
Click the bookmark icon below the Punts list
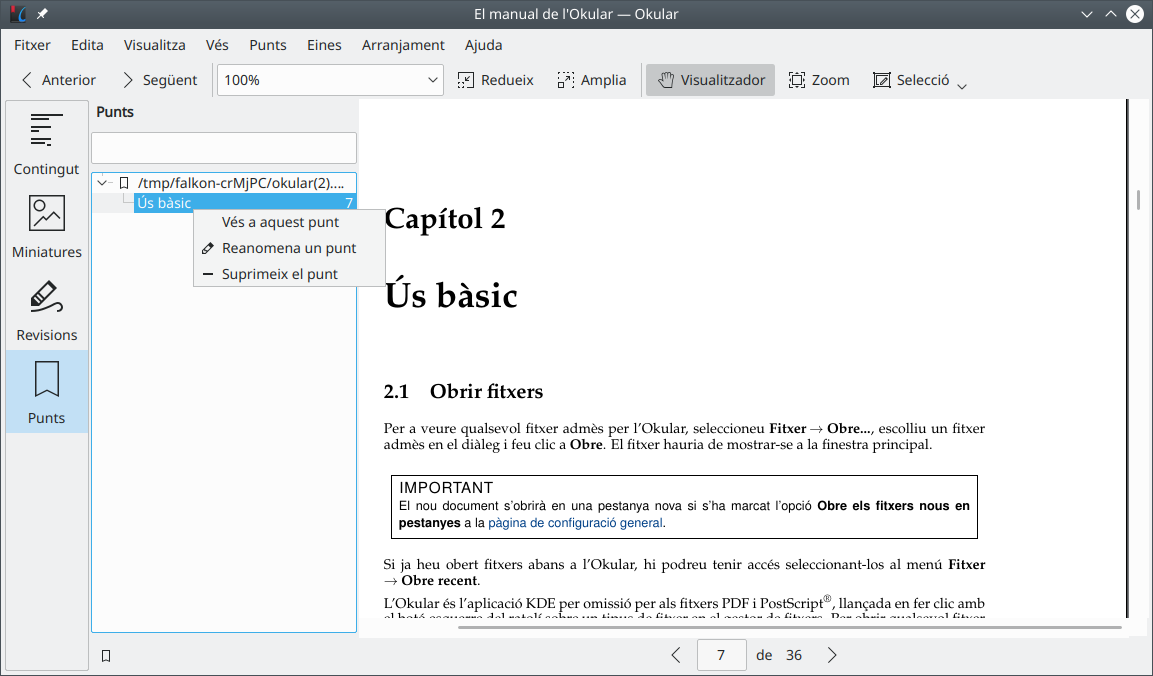[x=106, y=656]
